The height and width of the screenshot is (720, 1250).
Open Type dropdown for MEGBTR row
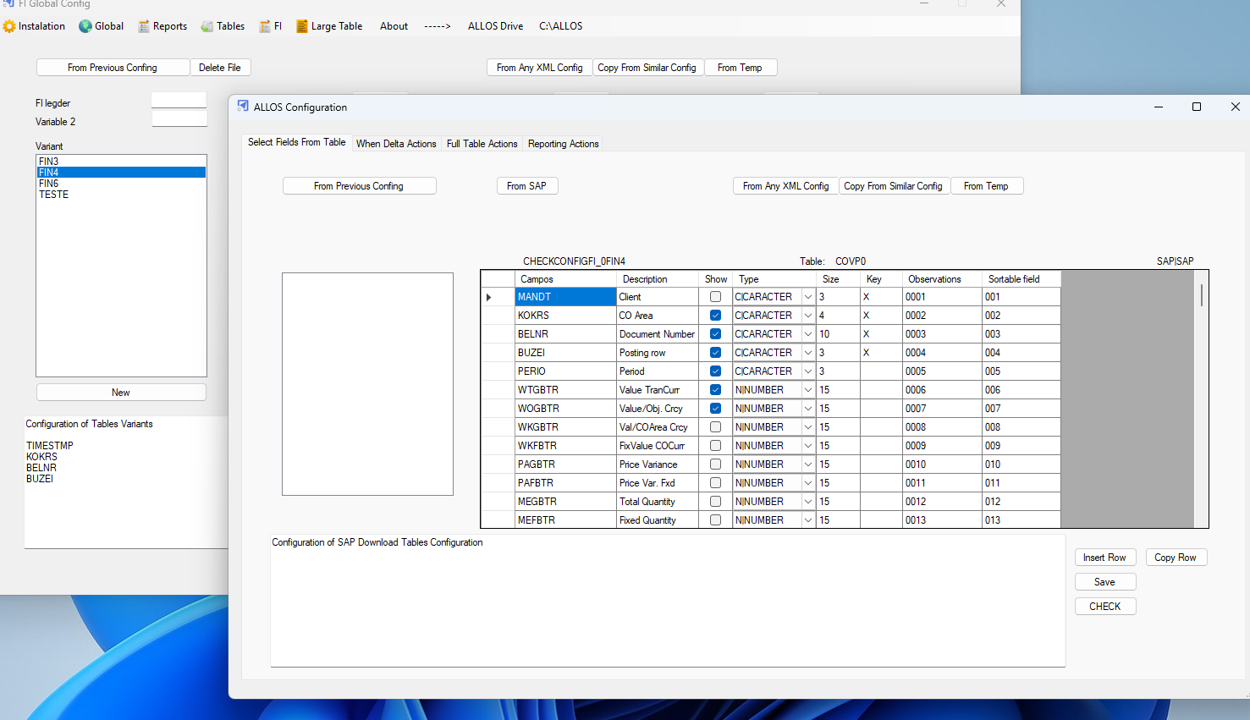point(807,502)
